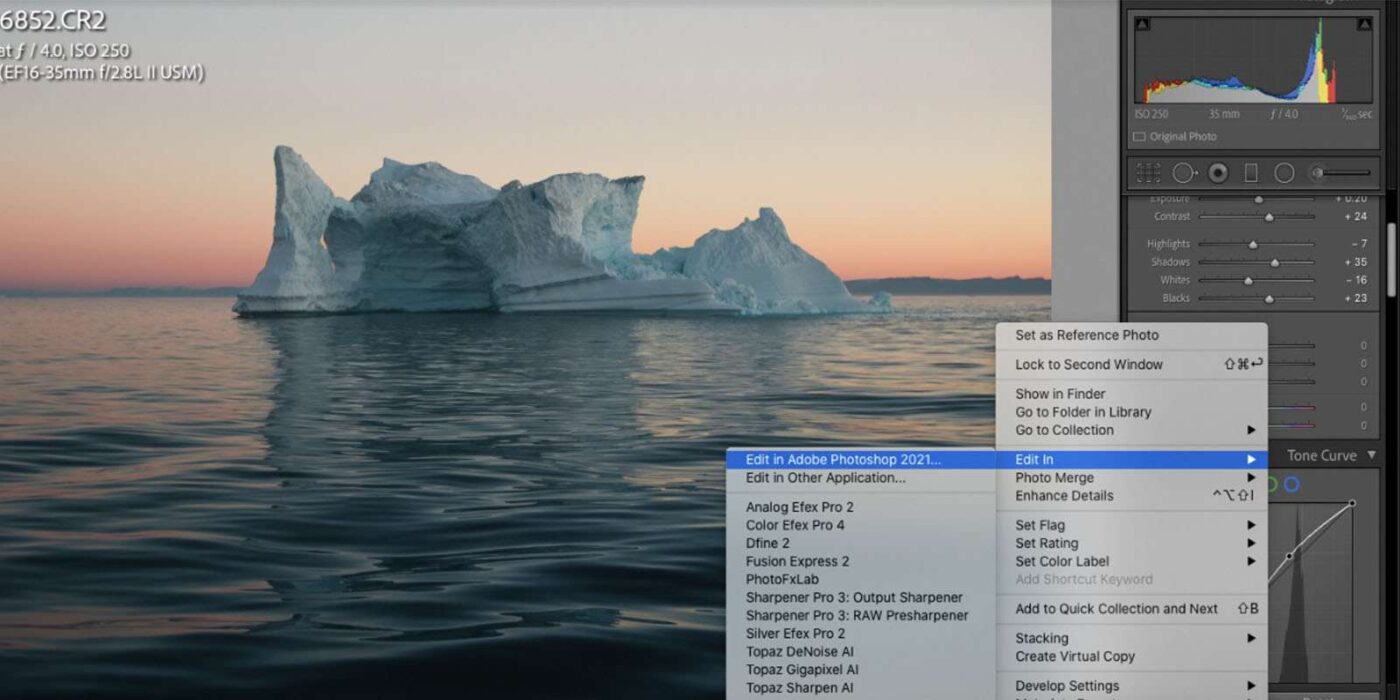
Task: Choose Edit in Adobe Photoshop 2021
Action: 843,460
